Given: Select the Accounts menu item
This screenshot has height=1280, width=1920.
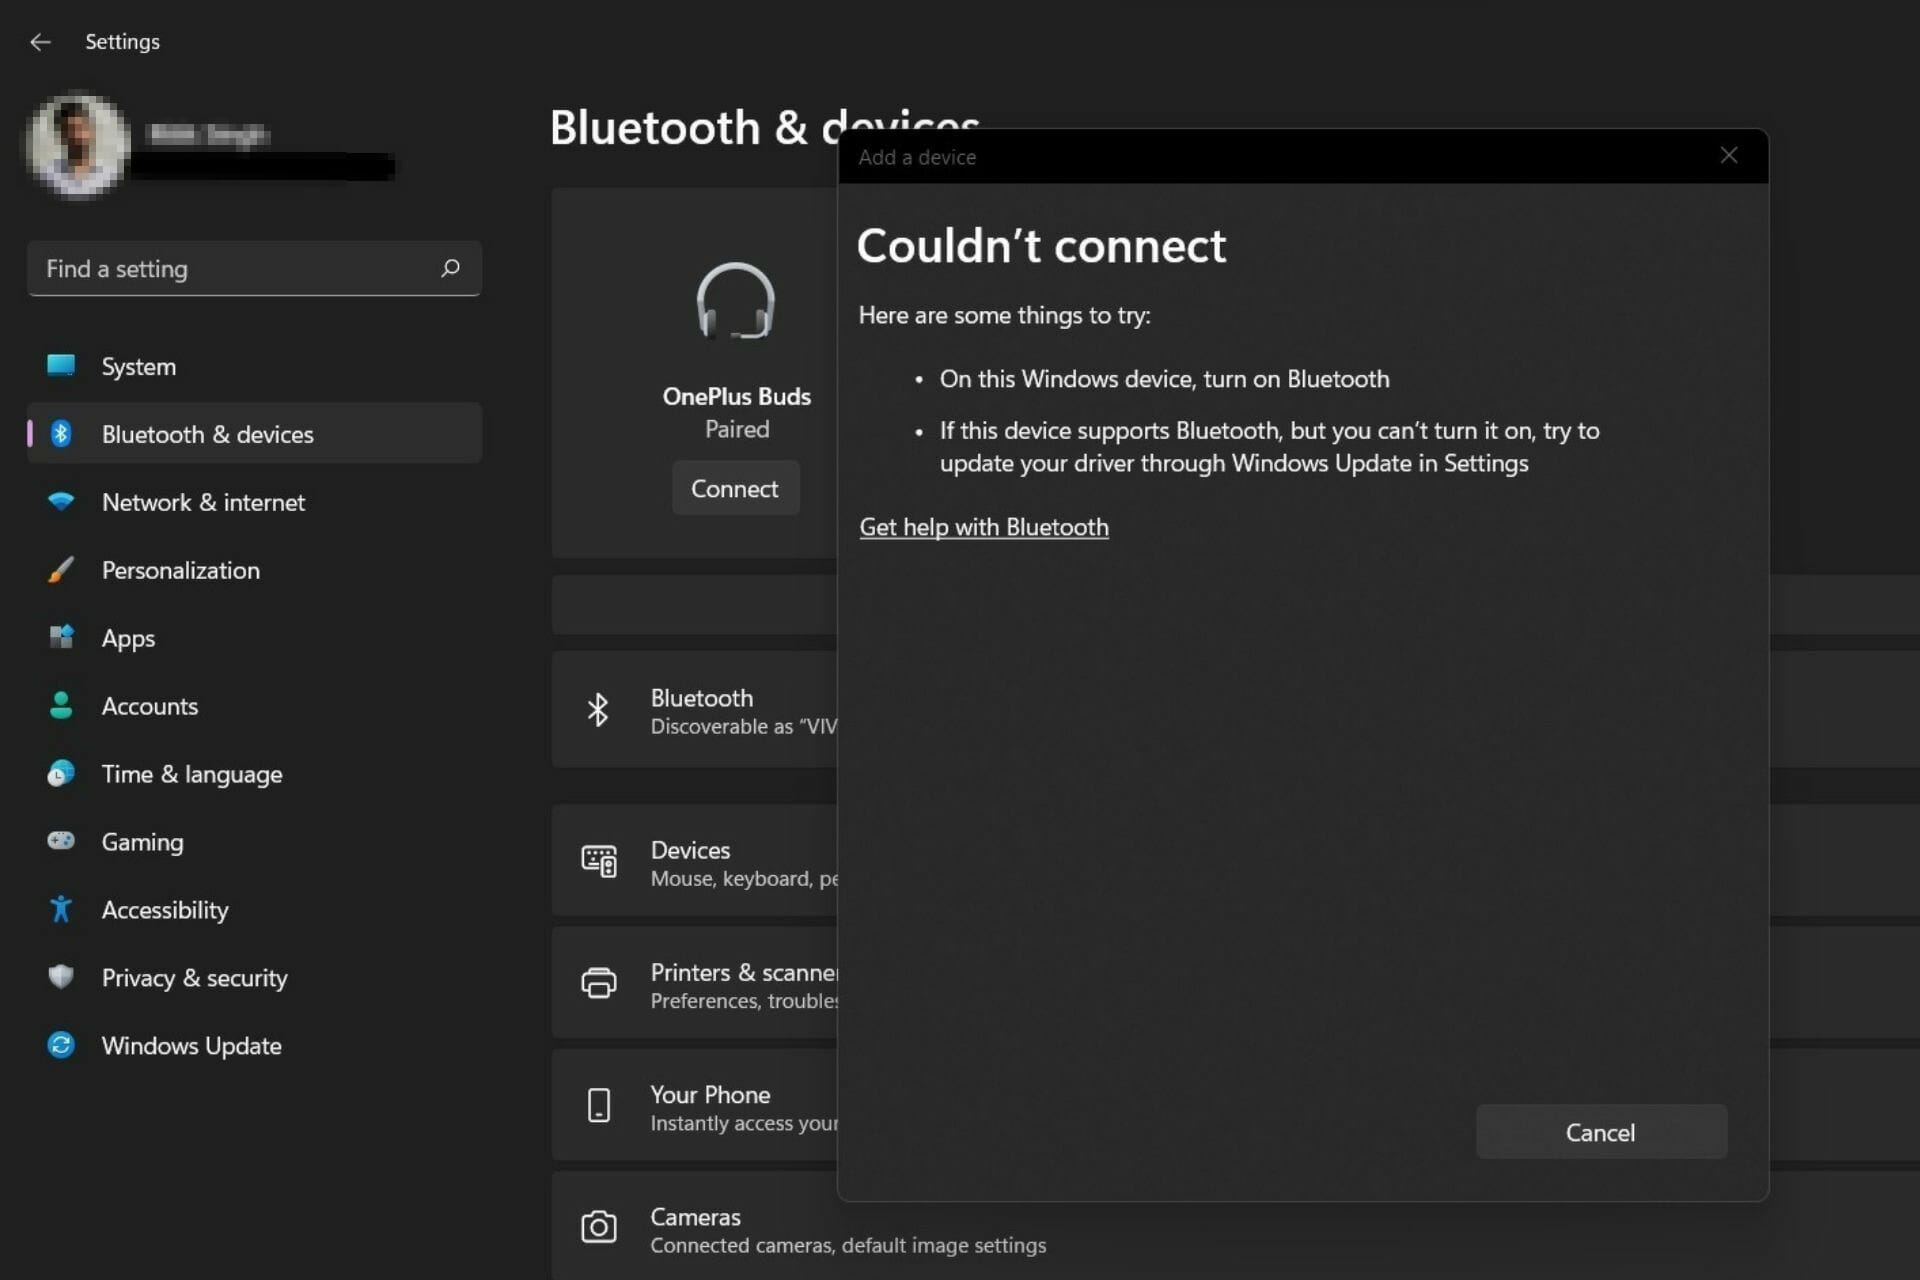Looking at the screenshot, I should pyautogui.click(x=149, y=704).
